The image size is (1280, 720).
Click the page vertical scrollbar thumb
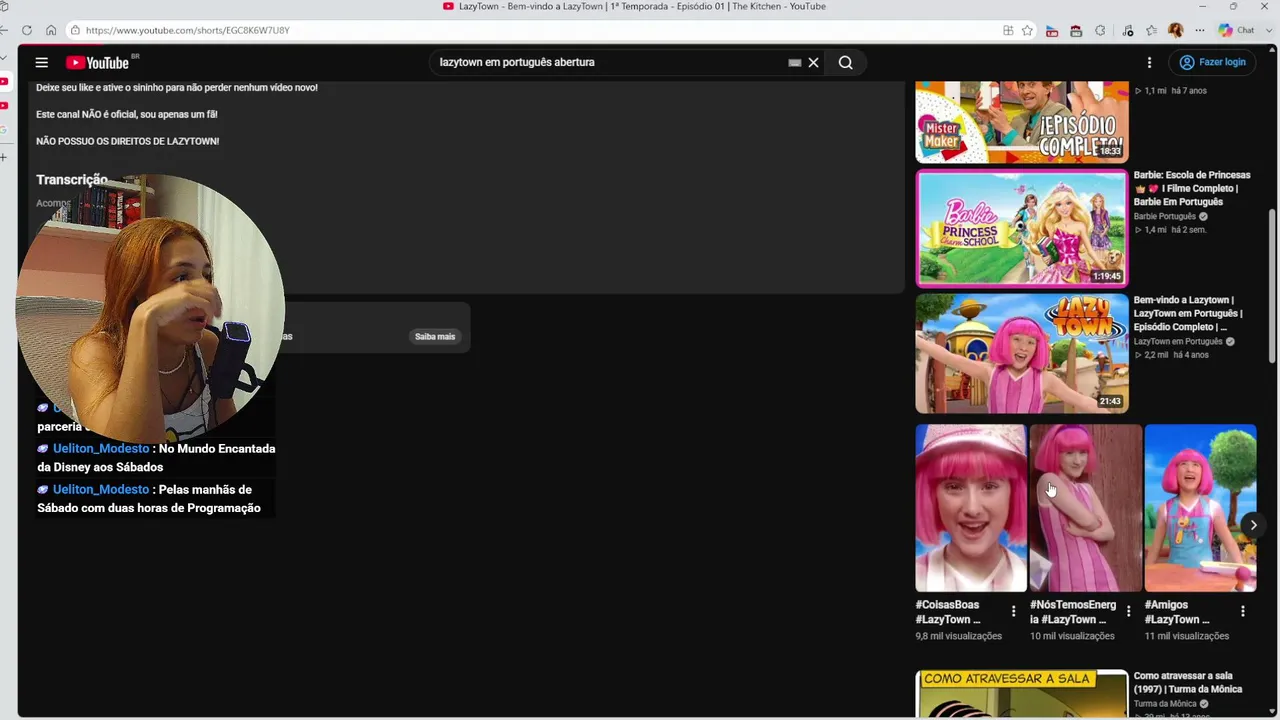1272,285
